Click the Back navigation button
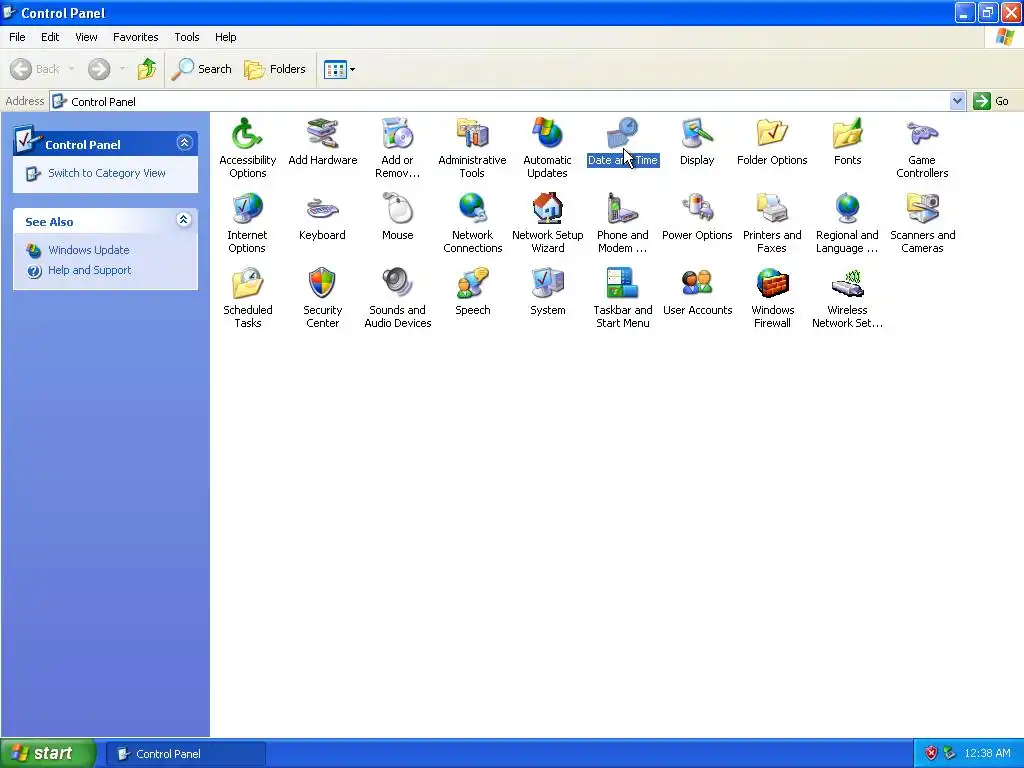Viewport: 1024px width, 768px height. click(36, 69)
